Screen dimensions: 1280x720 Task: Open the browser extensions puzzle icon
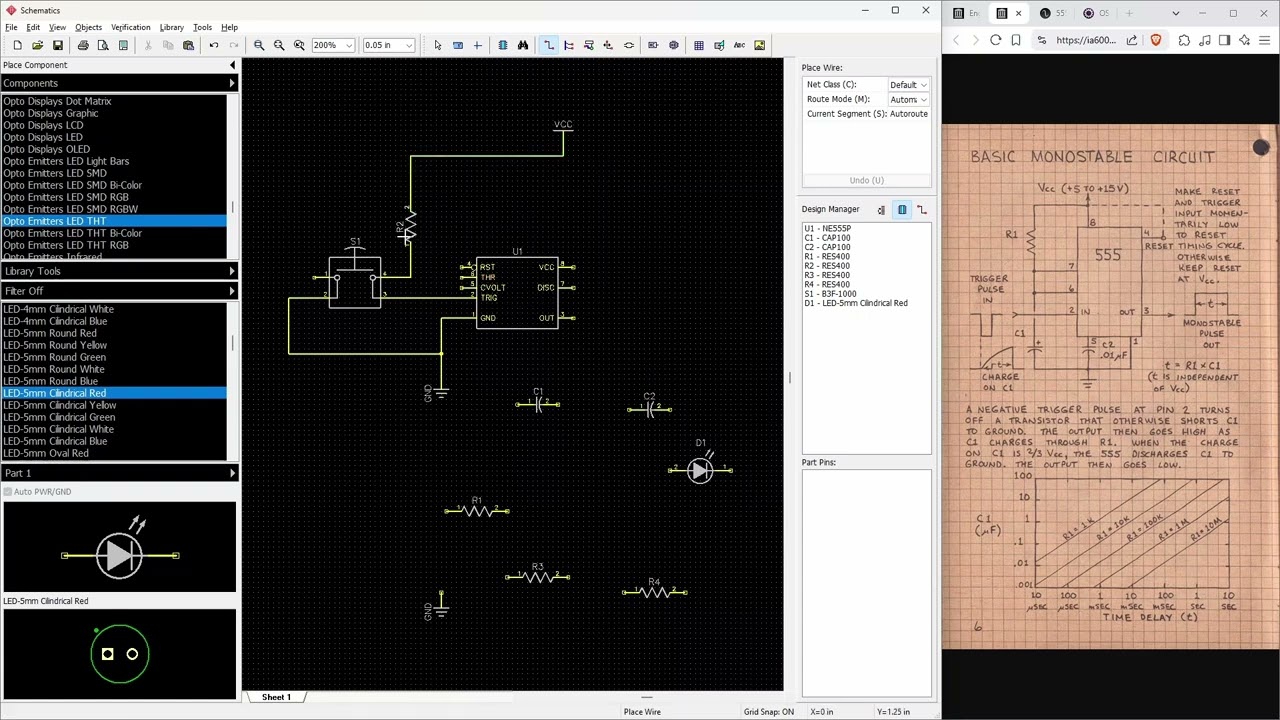(x=1184, y=40)
